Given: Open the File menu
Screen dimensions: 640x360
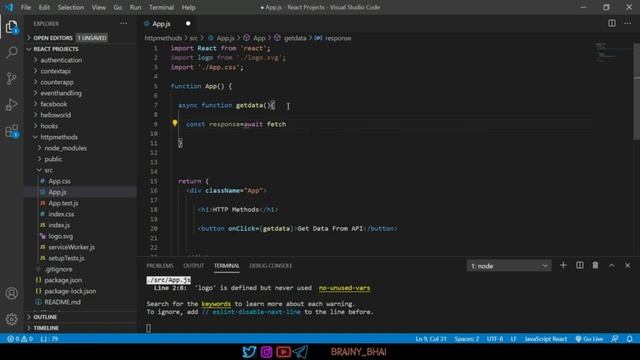Looking at the screenshot, I should pyautogui.click(x=26, y=7).
